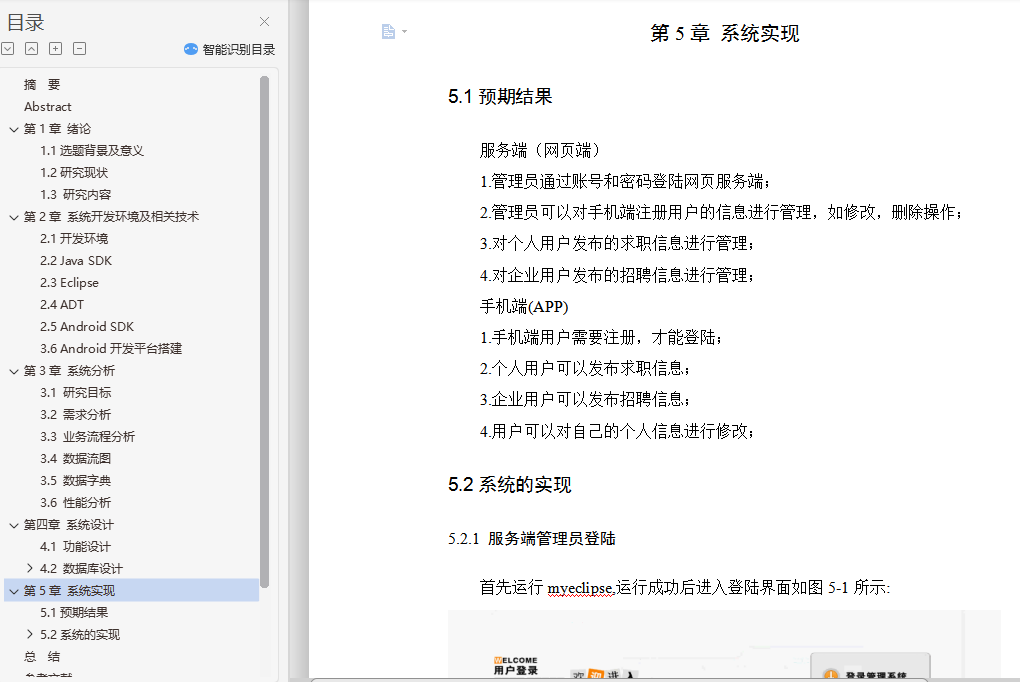Click the 5.1 预期结果 document heading
Screen dimensions: 1020x682
pyautogui.click(x=500, y=97)
